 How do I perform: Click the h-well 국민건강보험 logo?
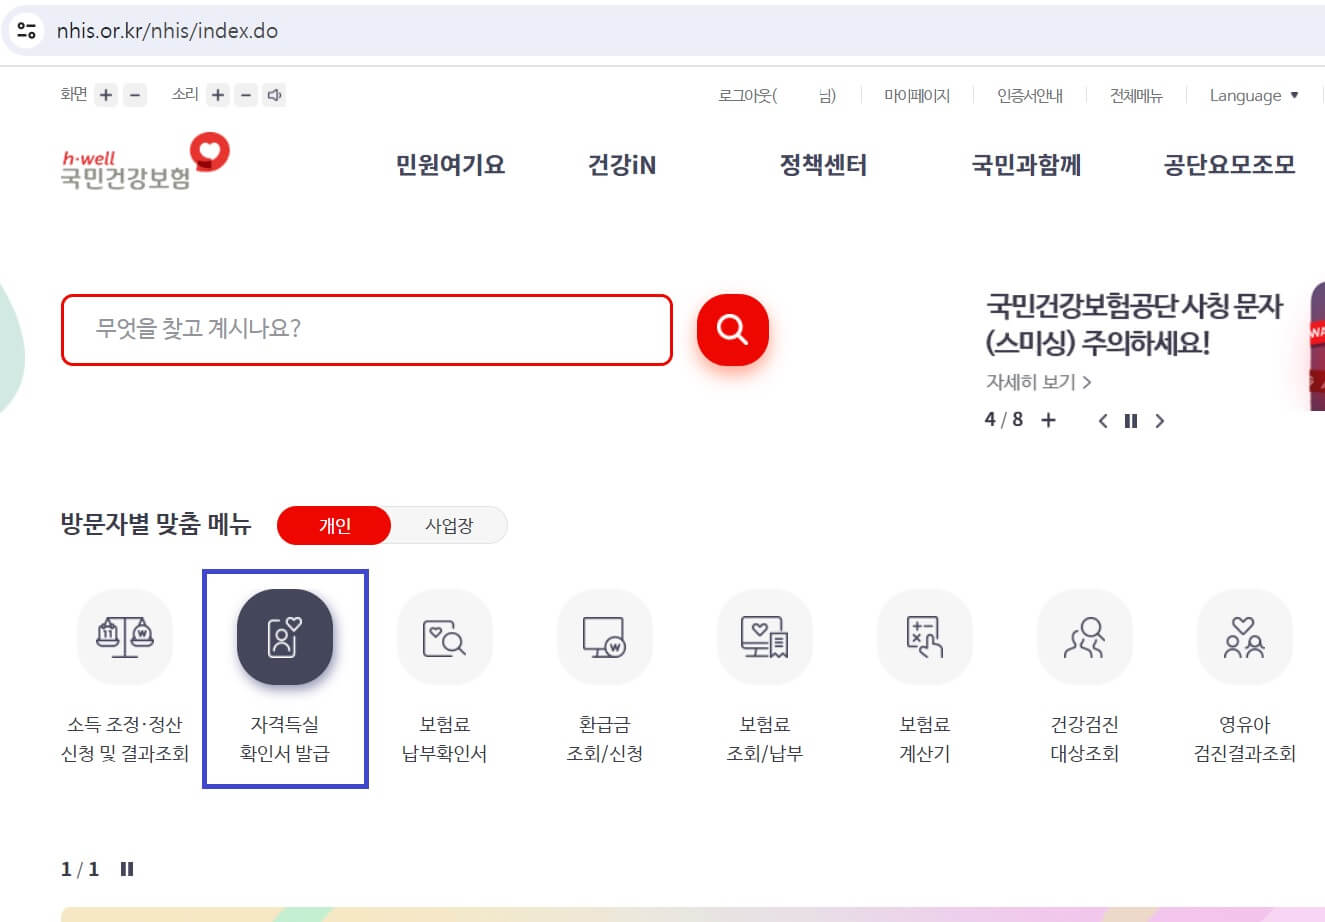point(145,162)
